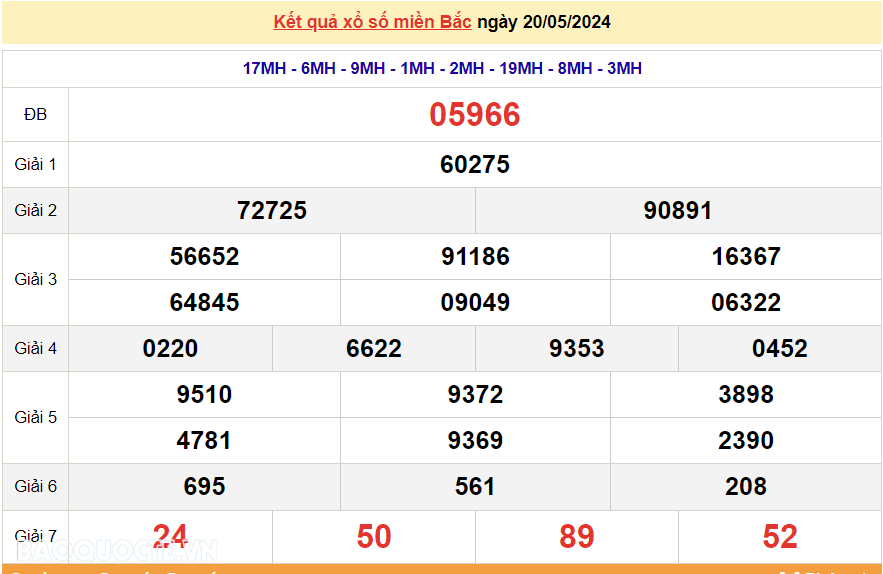Select the first prize number 60275

[475, 164]
